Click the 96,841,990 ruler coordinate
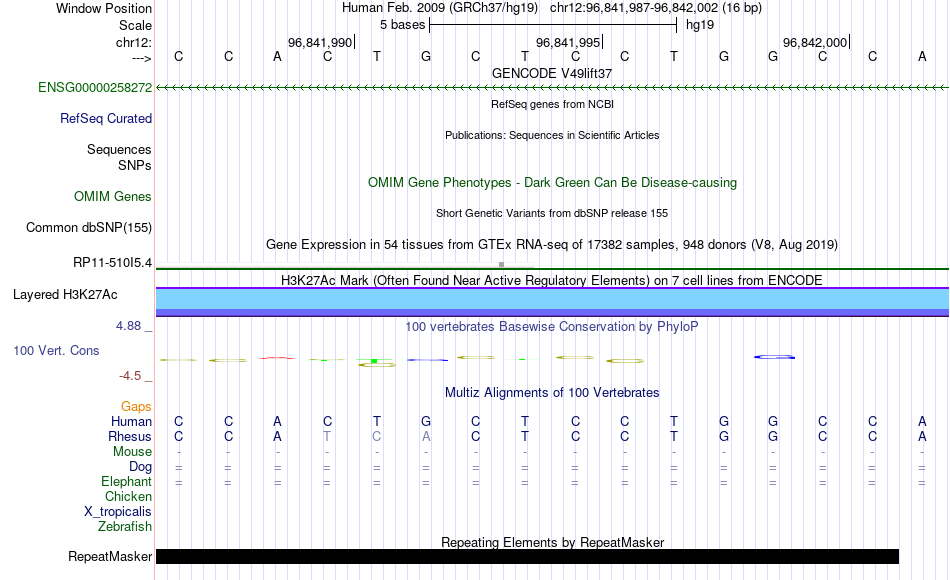 coord(320,42)
